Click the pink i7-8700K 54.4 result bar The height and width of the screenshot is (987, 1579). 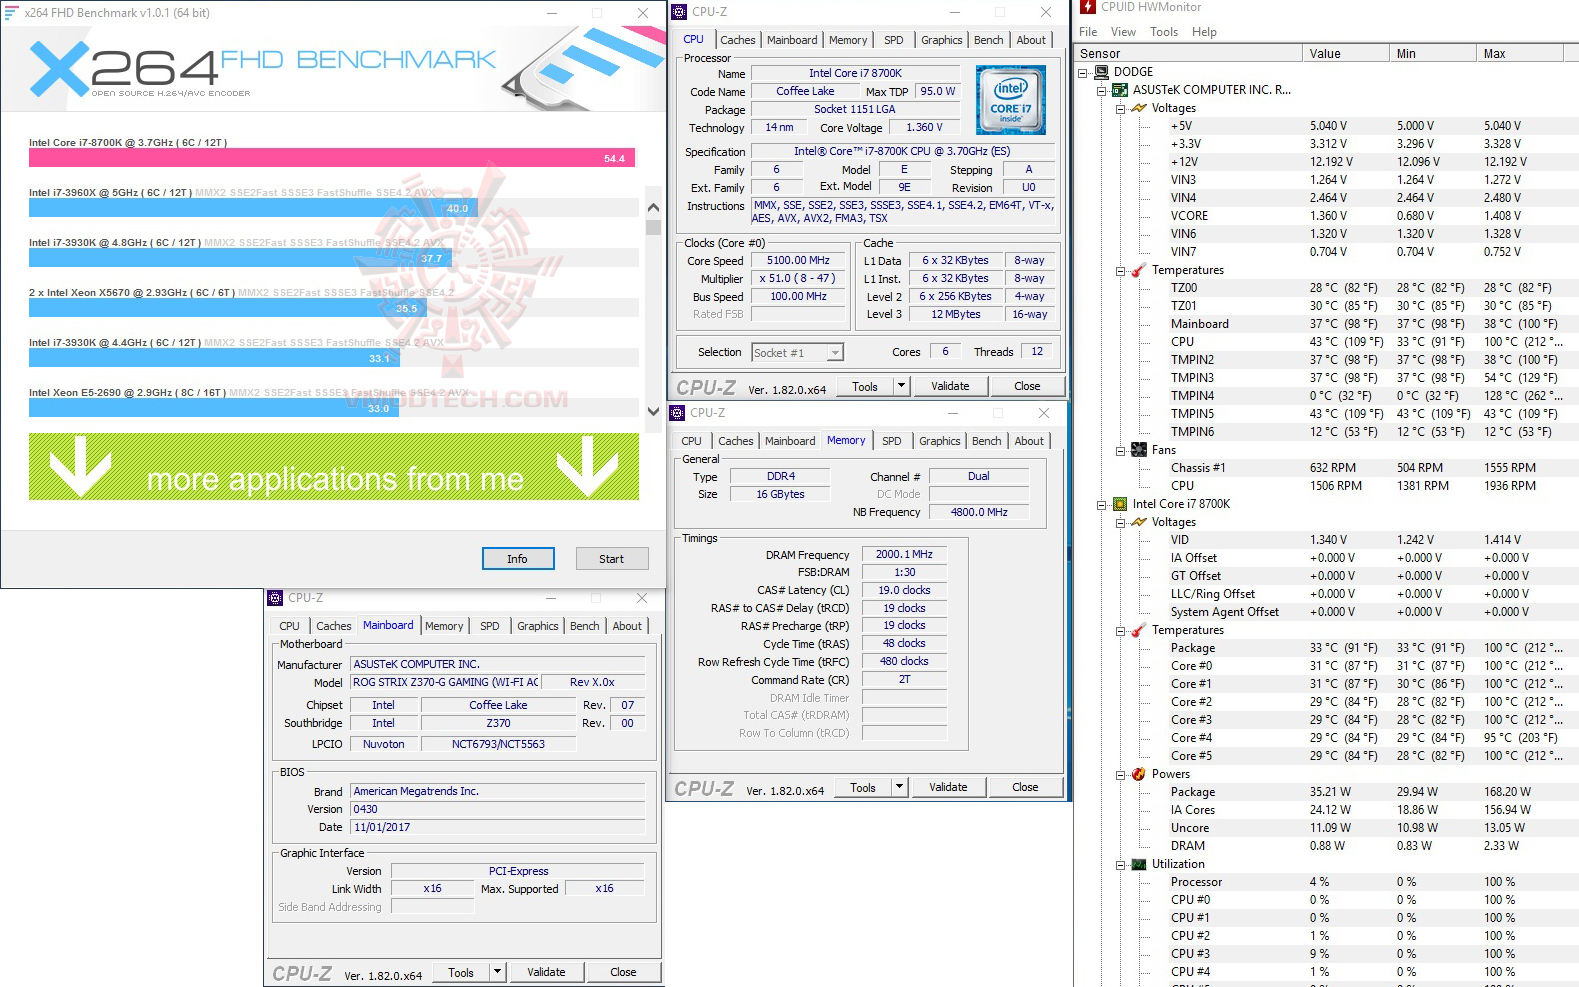332,158
